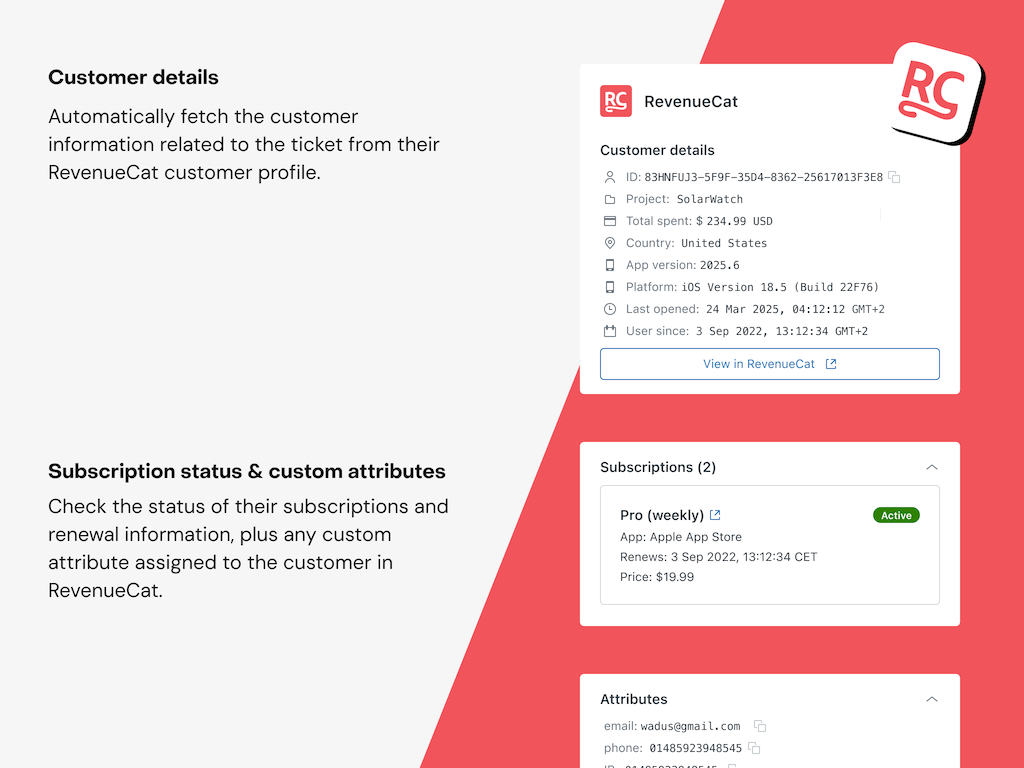
Task: Copy the customer ID to clipboard
Action: 895,177
